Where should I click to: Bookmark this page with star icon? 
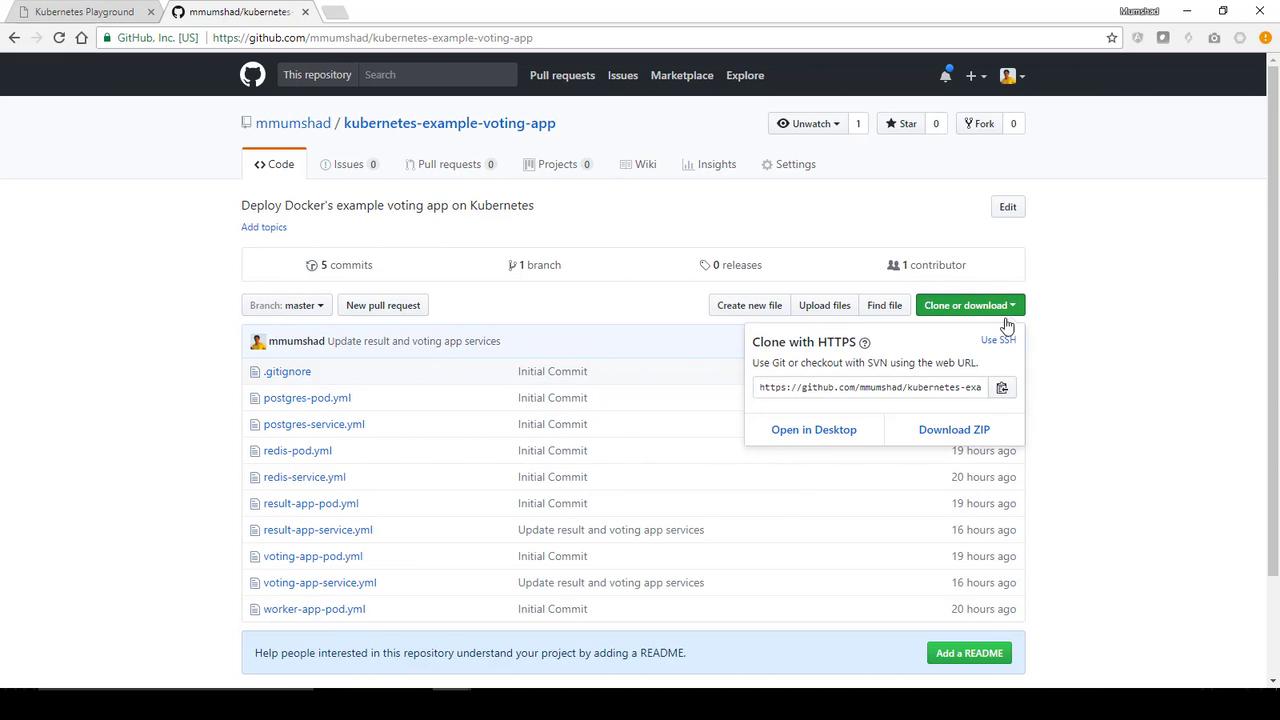(1111, 38)
